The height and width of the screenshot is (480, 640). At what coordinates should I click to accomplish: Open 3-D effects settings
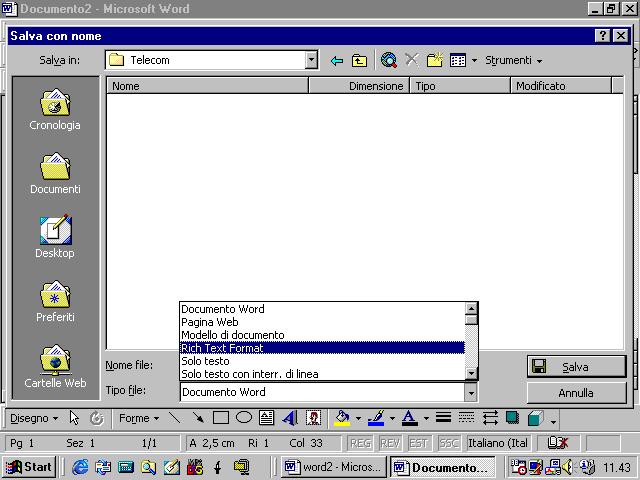pos(536,418)
